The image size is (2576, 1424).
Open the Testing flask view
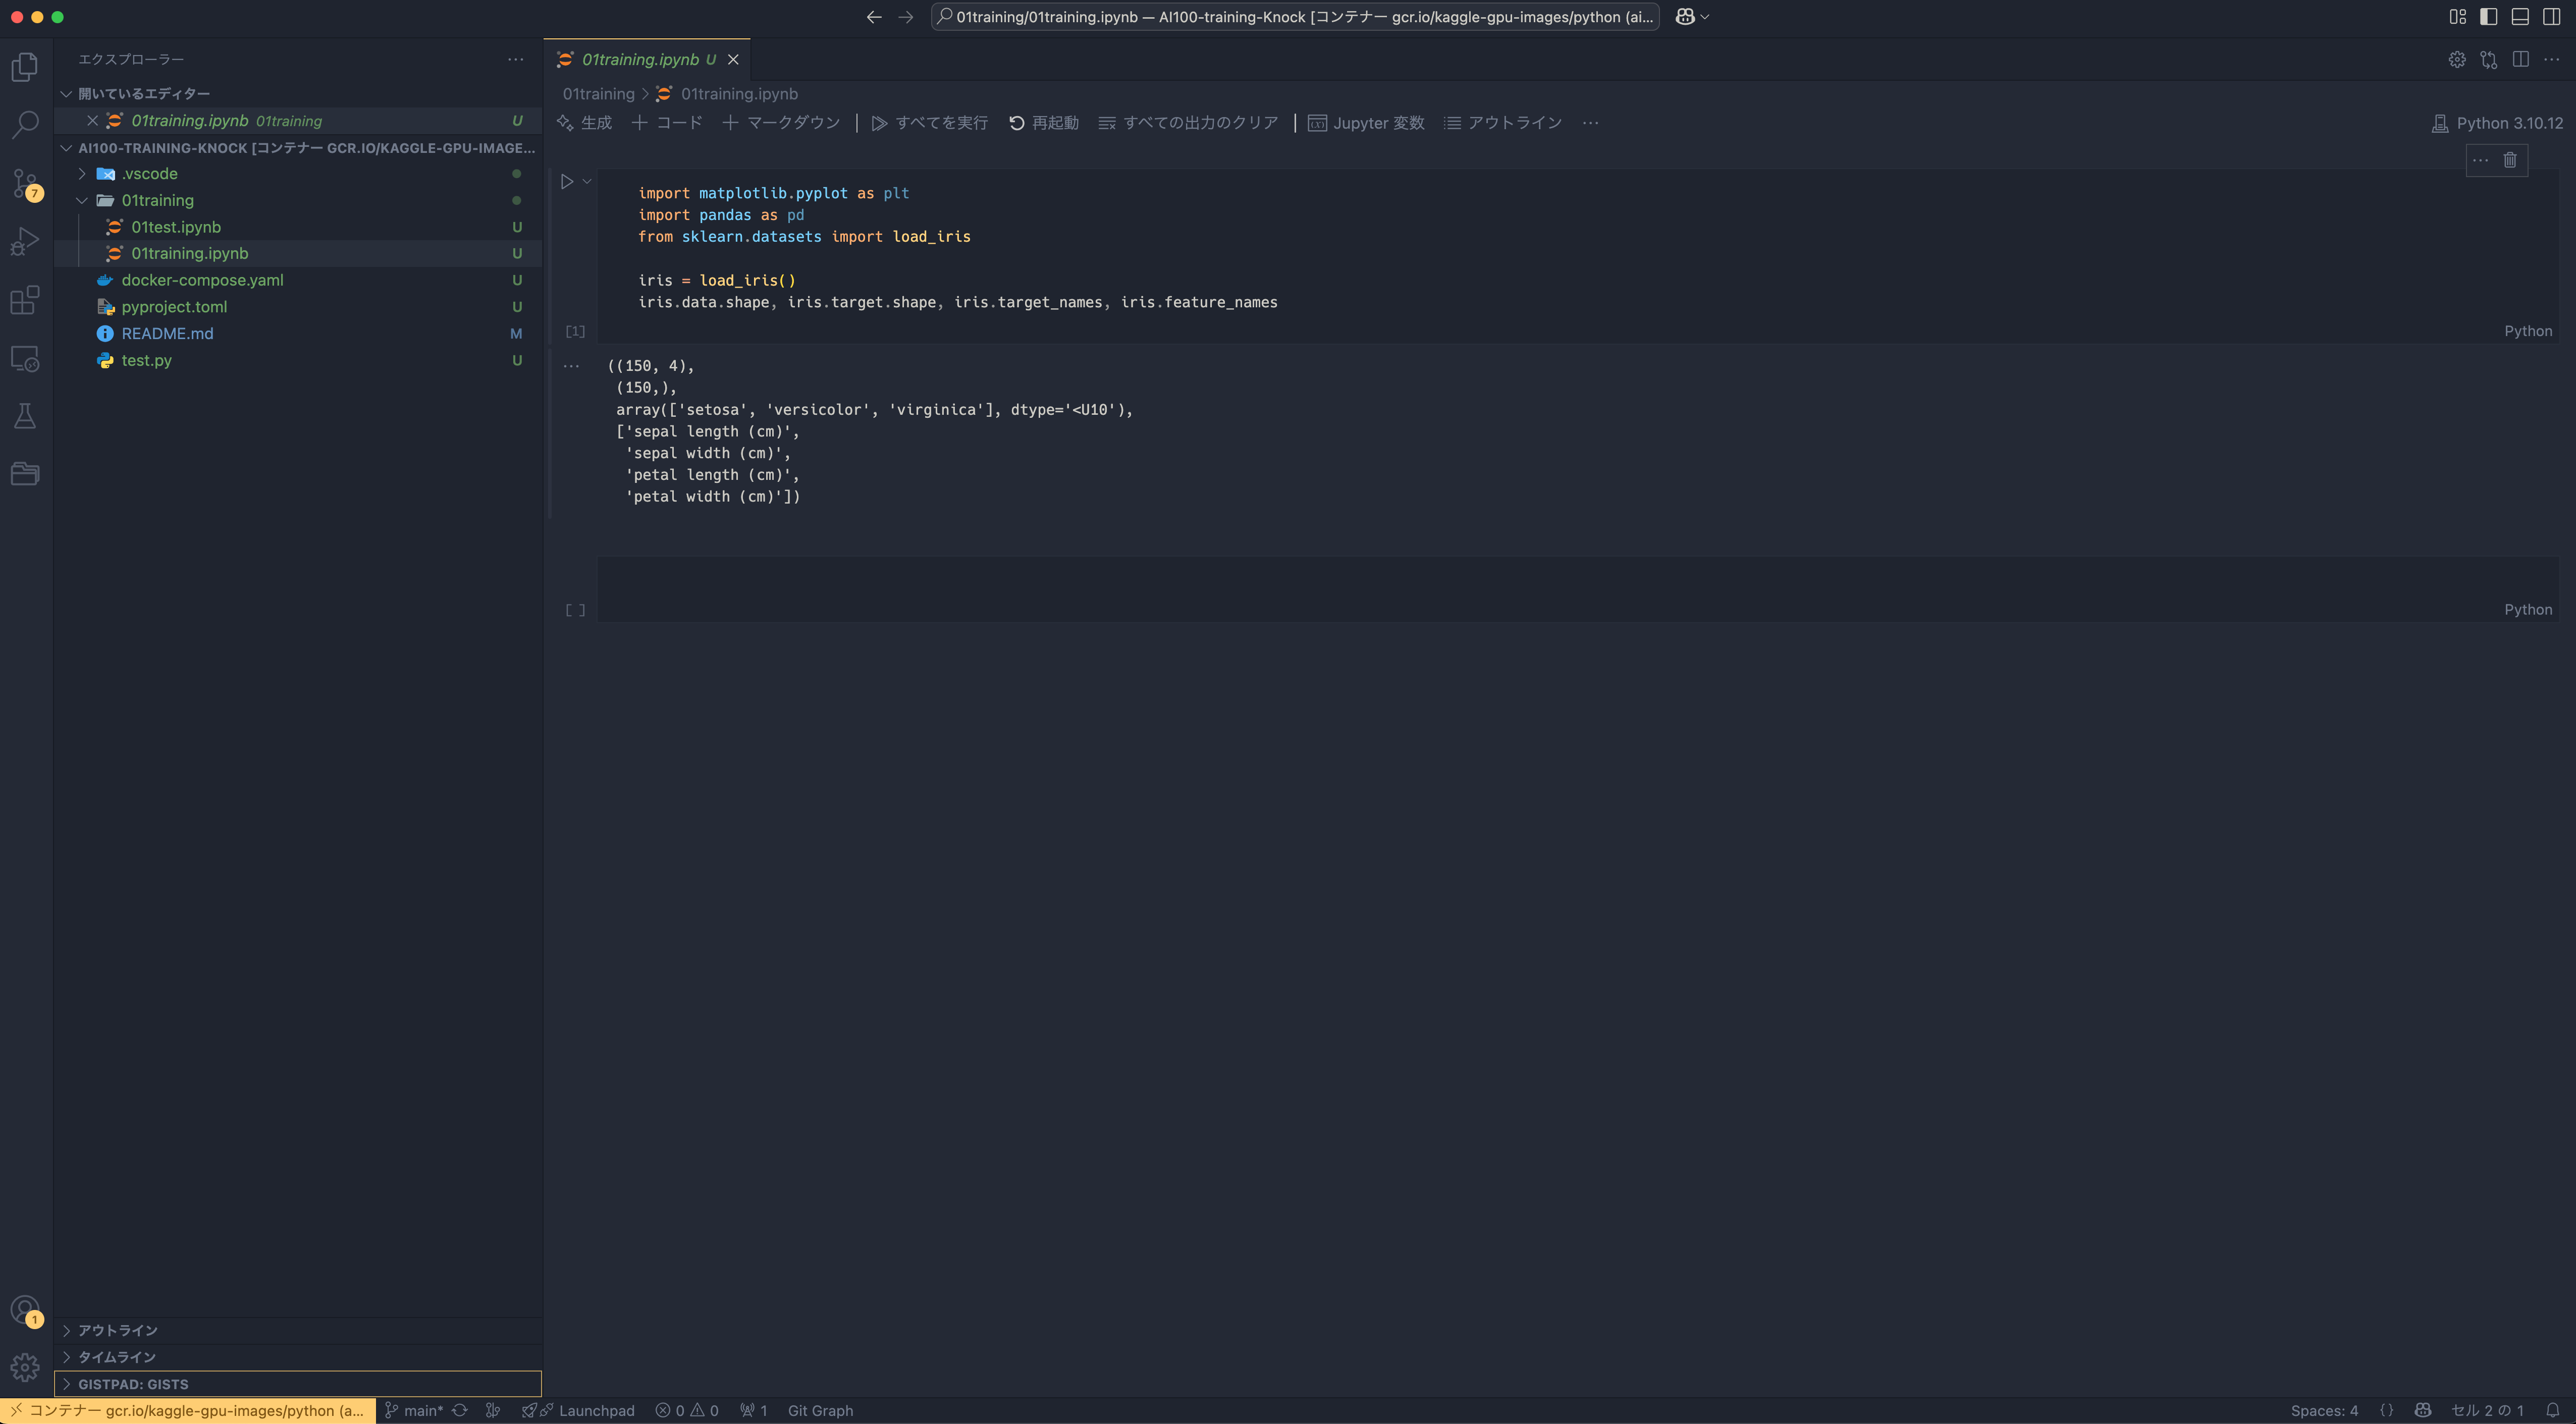click(x=25, y=416)
